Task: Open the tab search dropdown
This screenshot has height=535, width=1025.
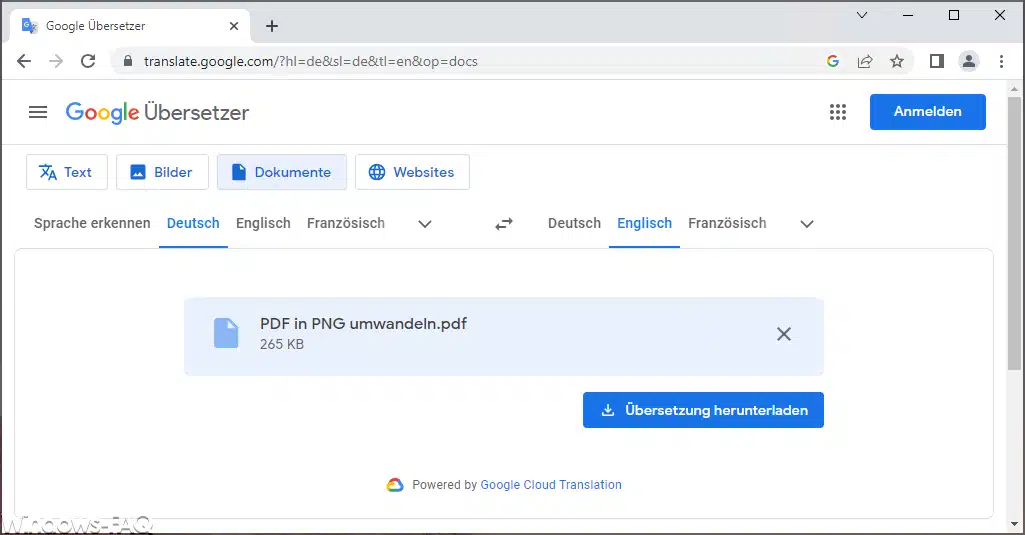Action: [862, 15]
